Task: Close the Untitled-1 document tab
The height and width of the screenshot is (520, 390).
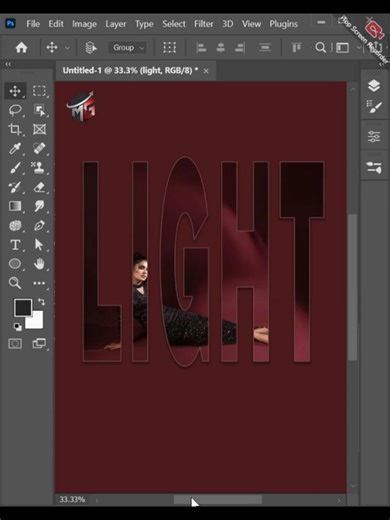Action: tap(206, 71)
